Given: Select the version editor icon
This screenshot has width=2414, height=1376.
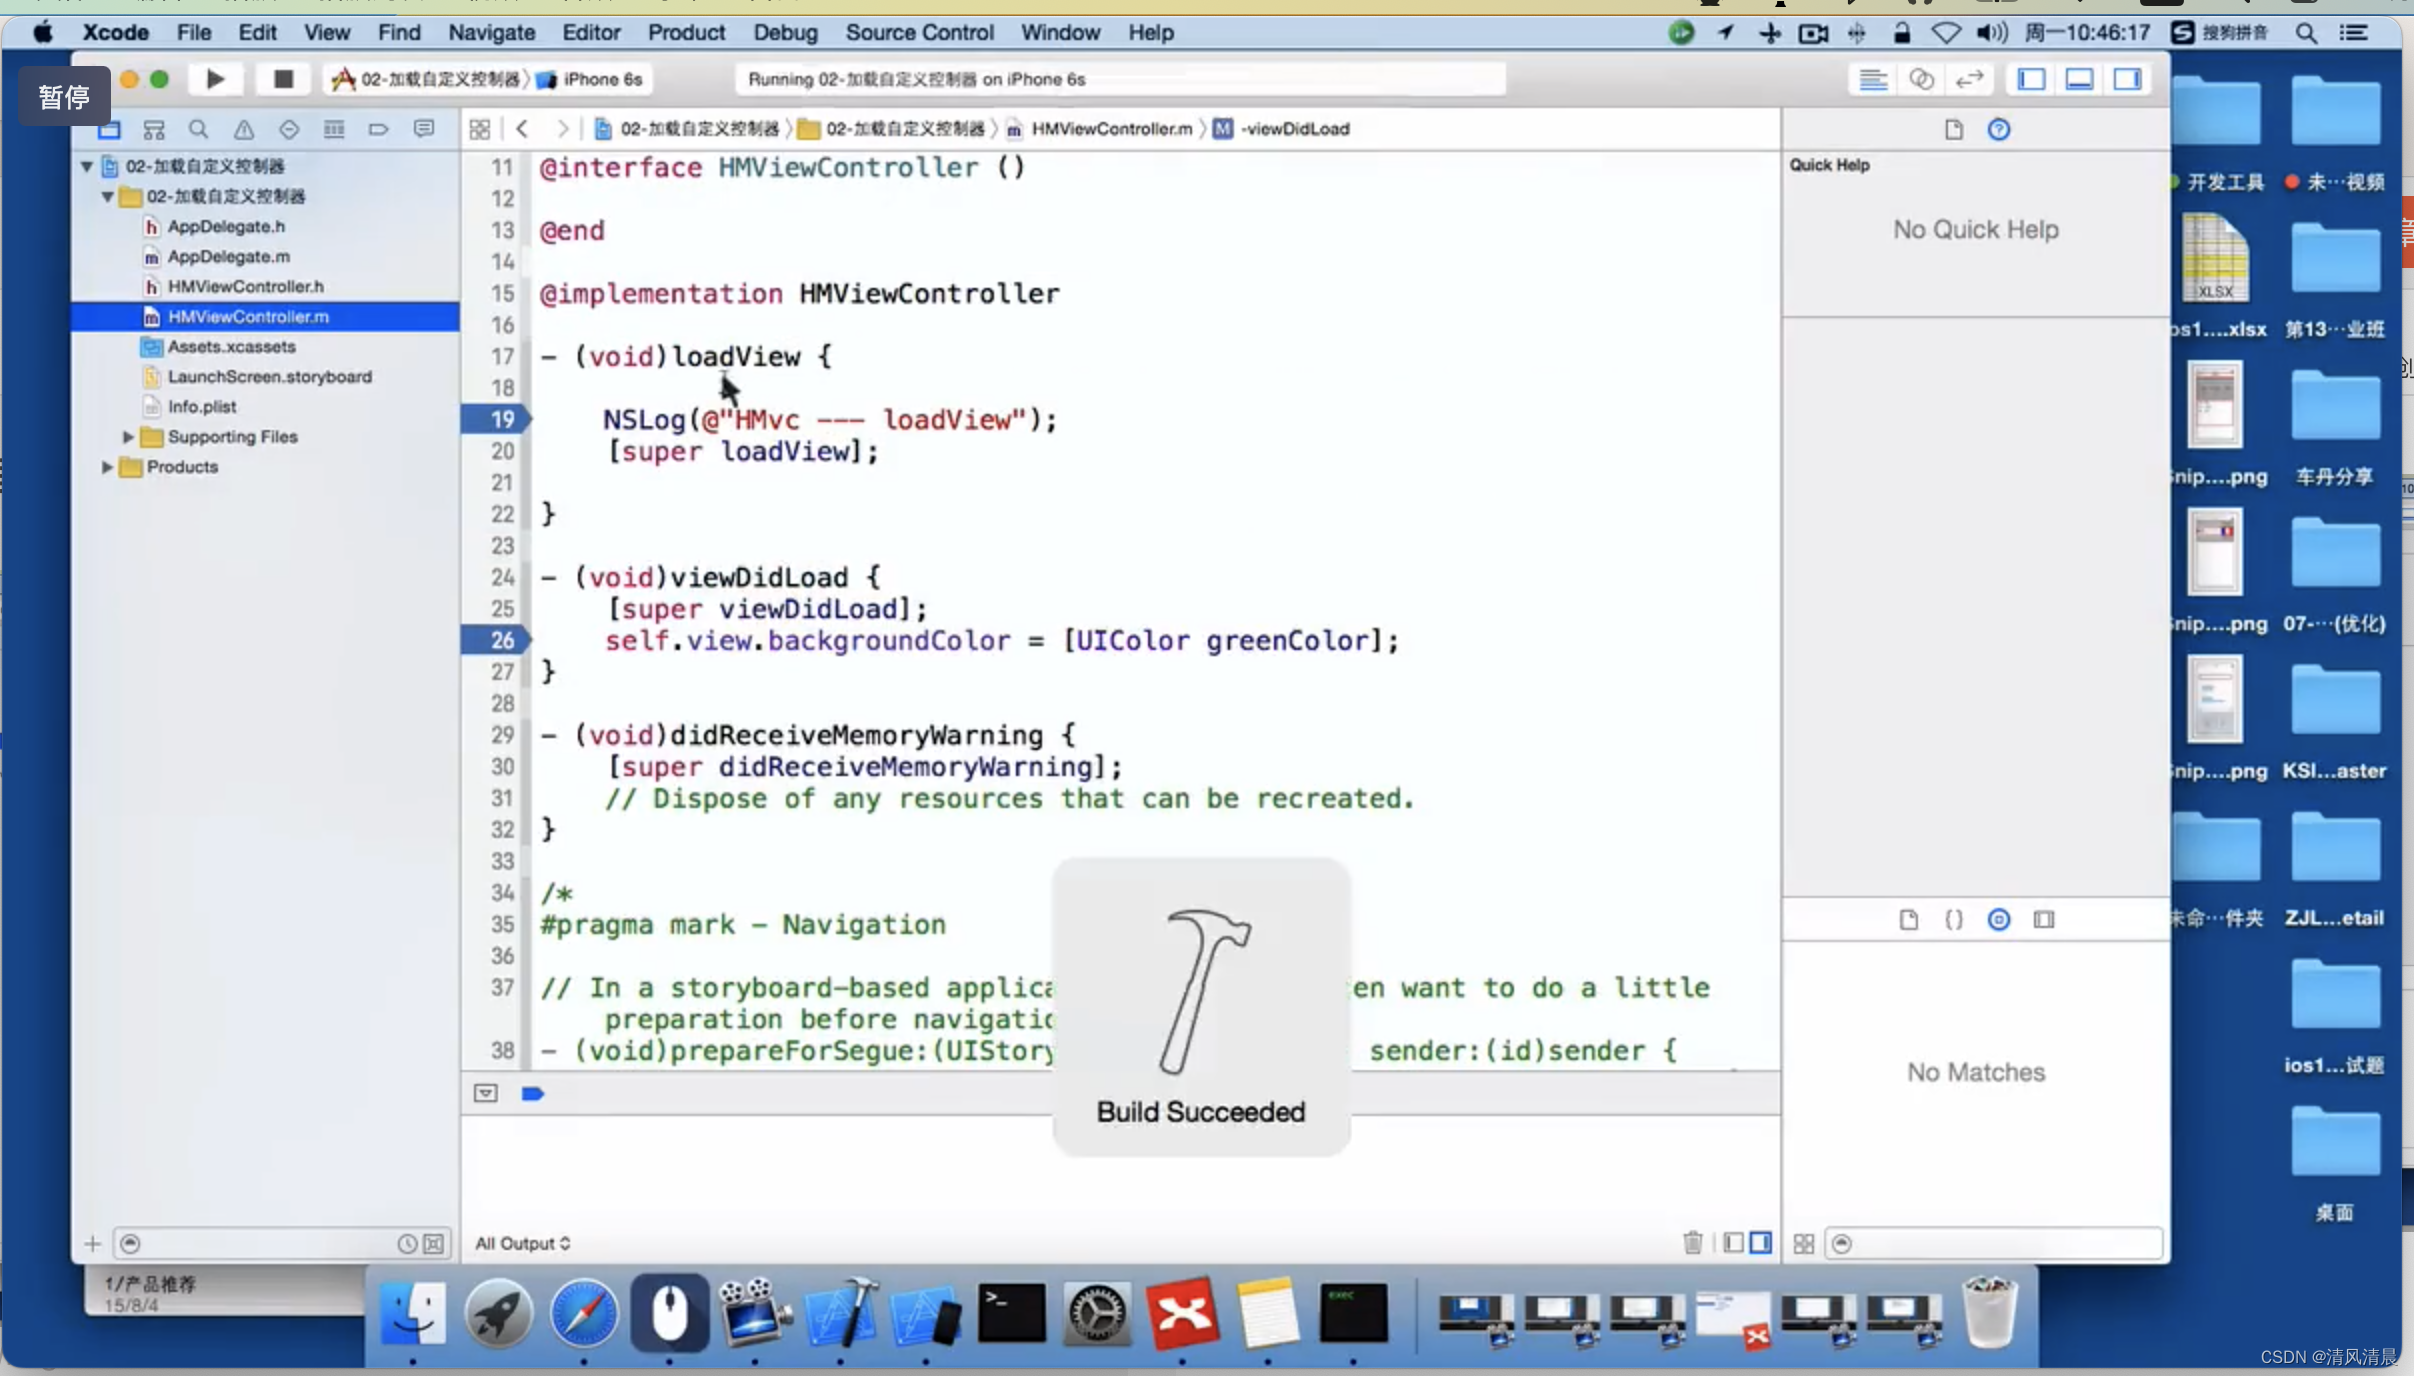Looking at the screenshot, I should pyautogui.click(x=1969, y=79).
